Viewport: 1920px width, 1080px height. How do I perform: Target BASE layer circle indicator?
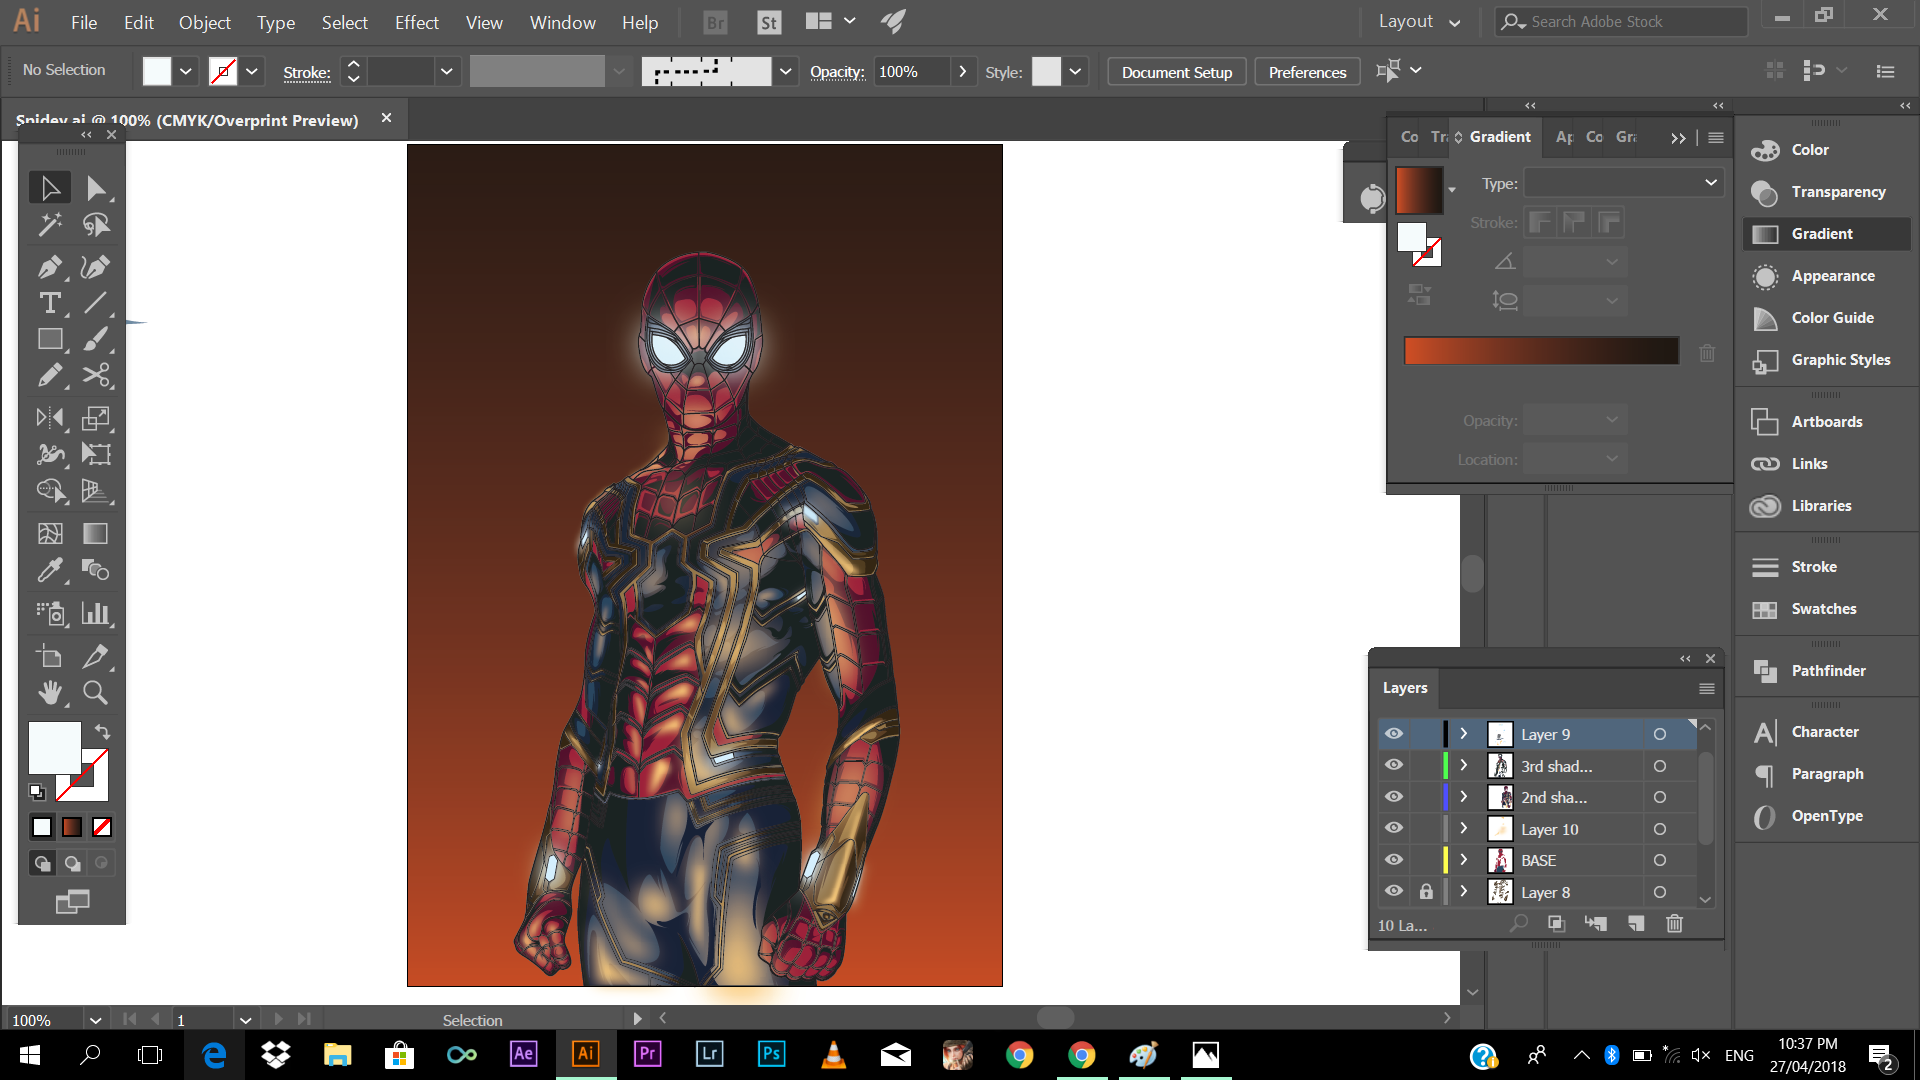click(x=1660, y=860)
